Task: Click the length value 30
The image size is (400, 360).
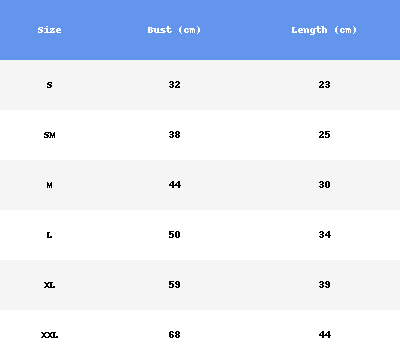Action: coord(324,185)
